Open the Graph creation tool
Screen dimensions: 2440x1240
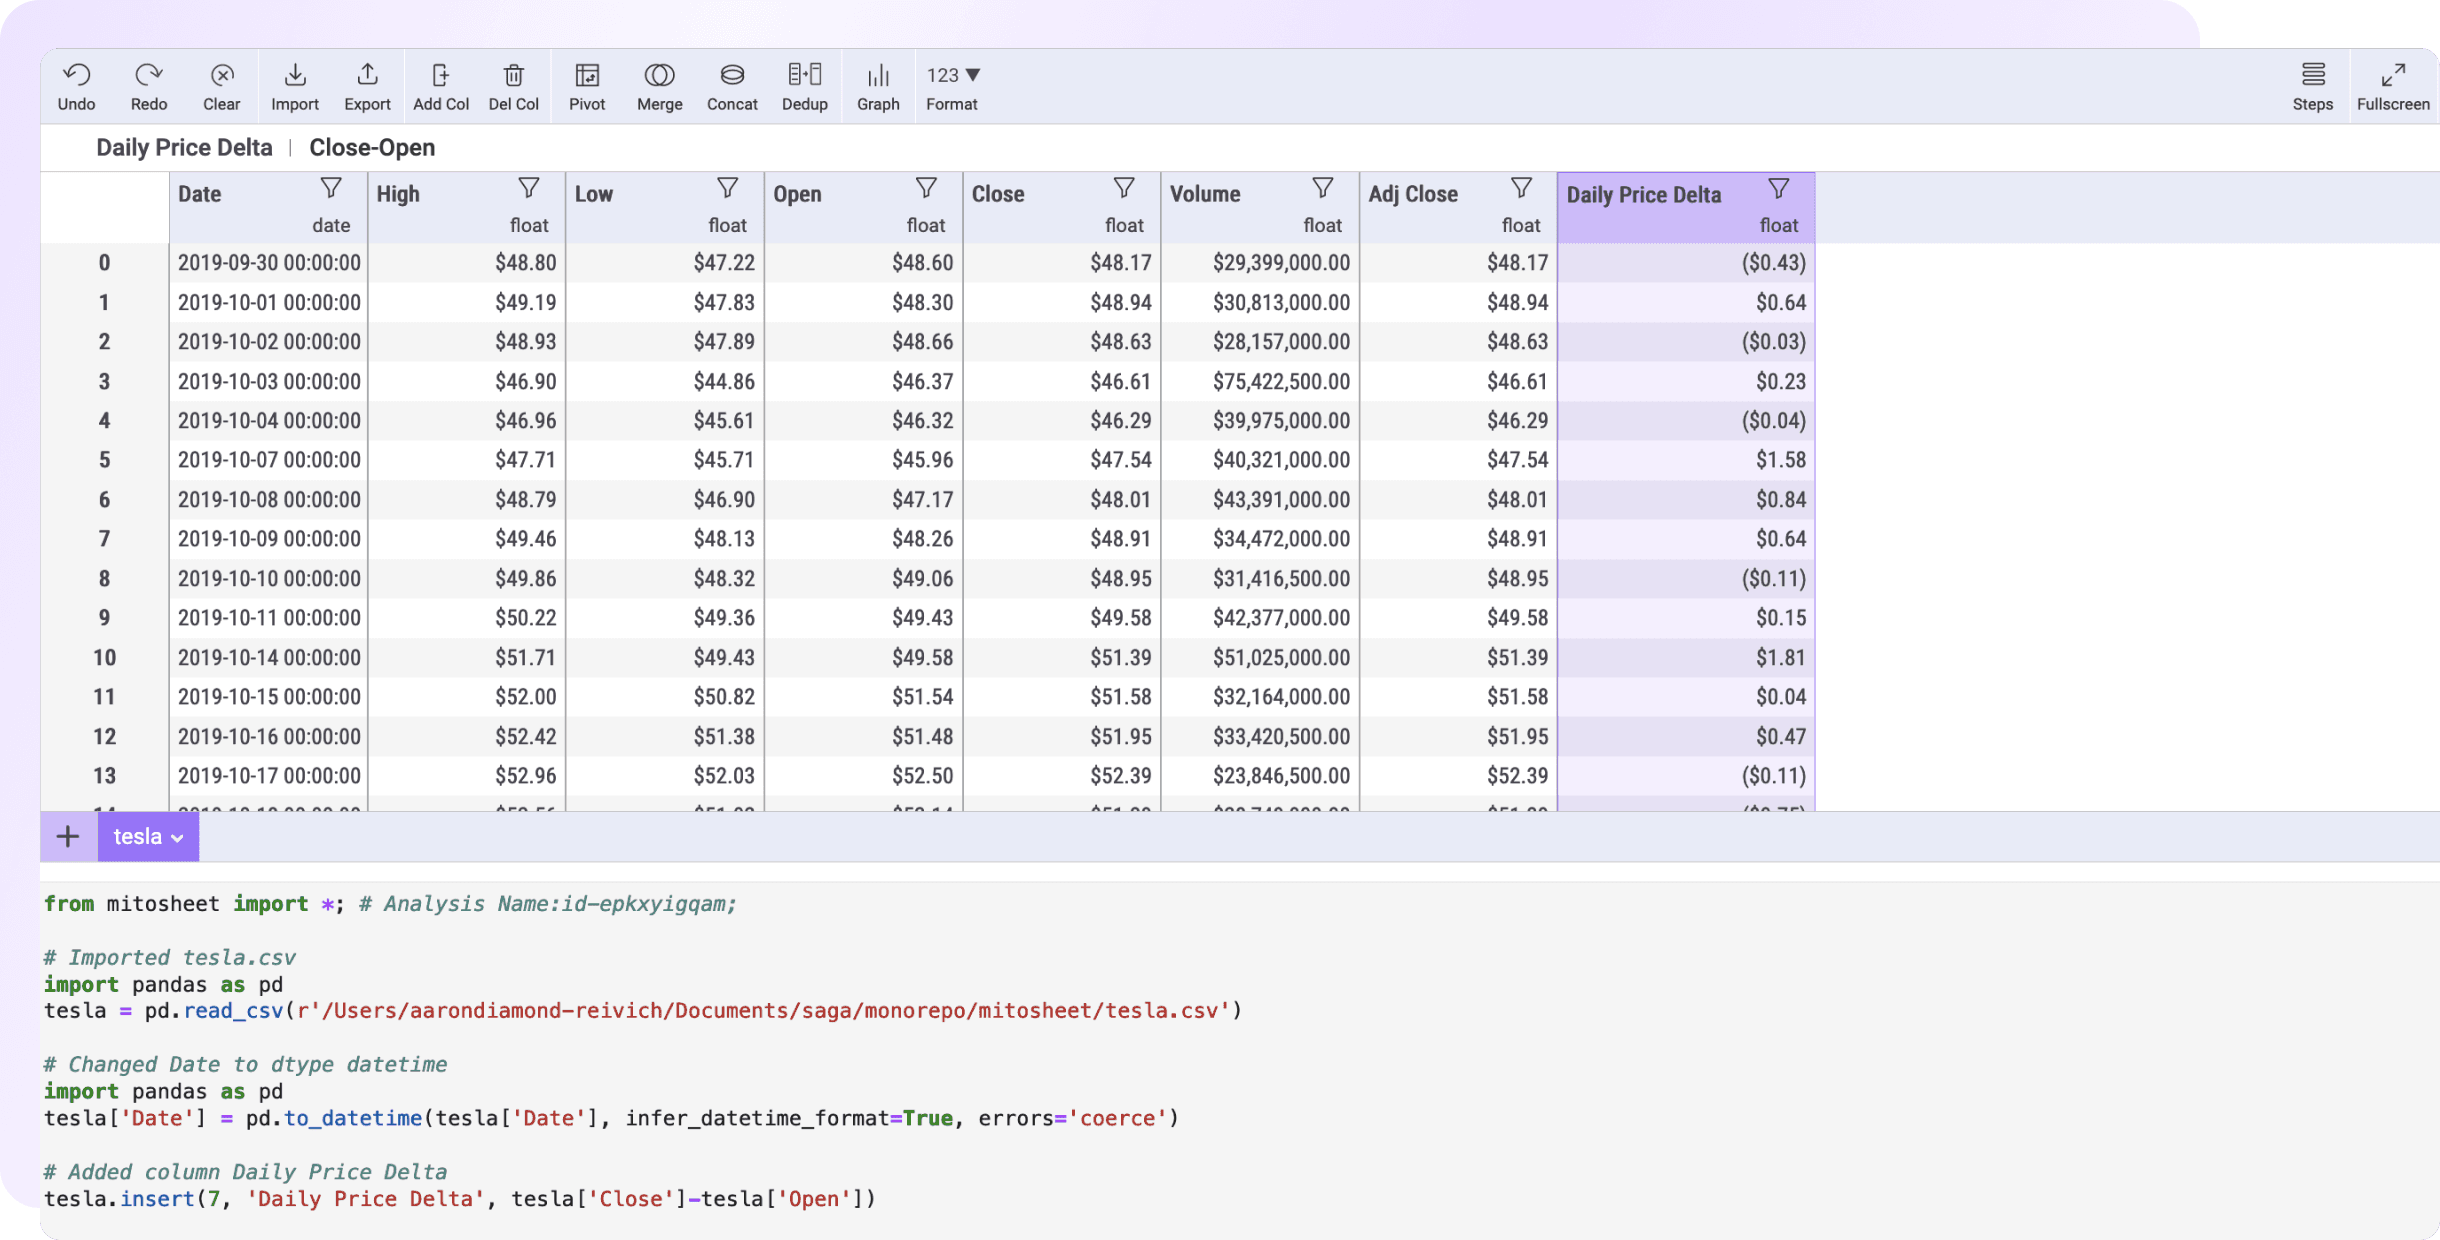click(877, 85)
